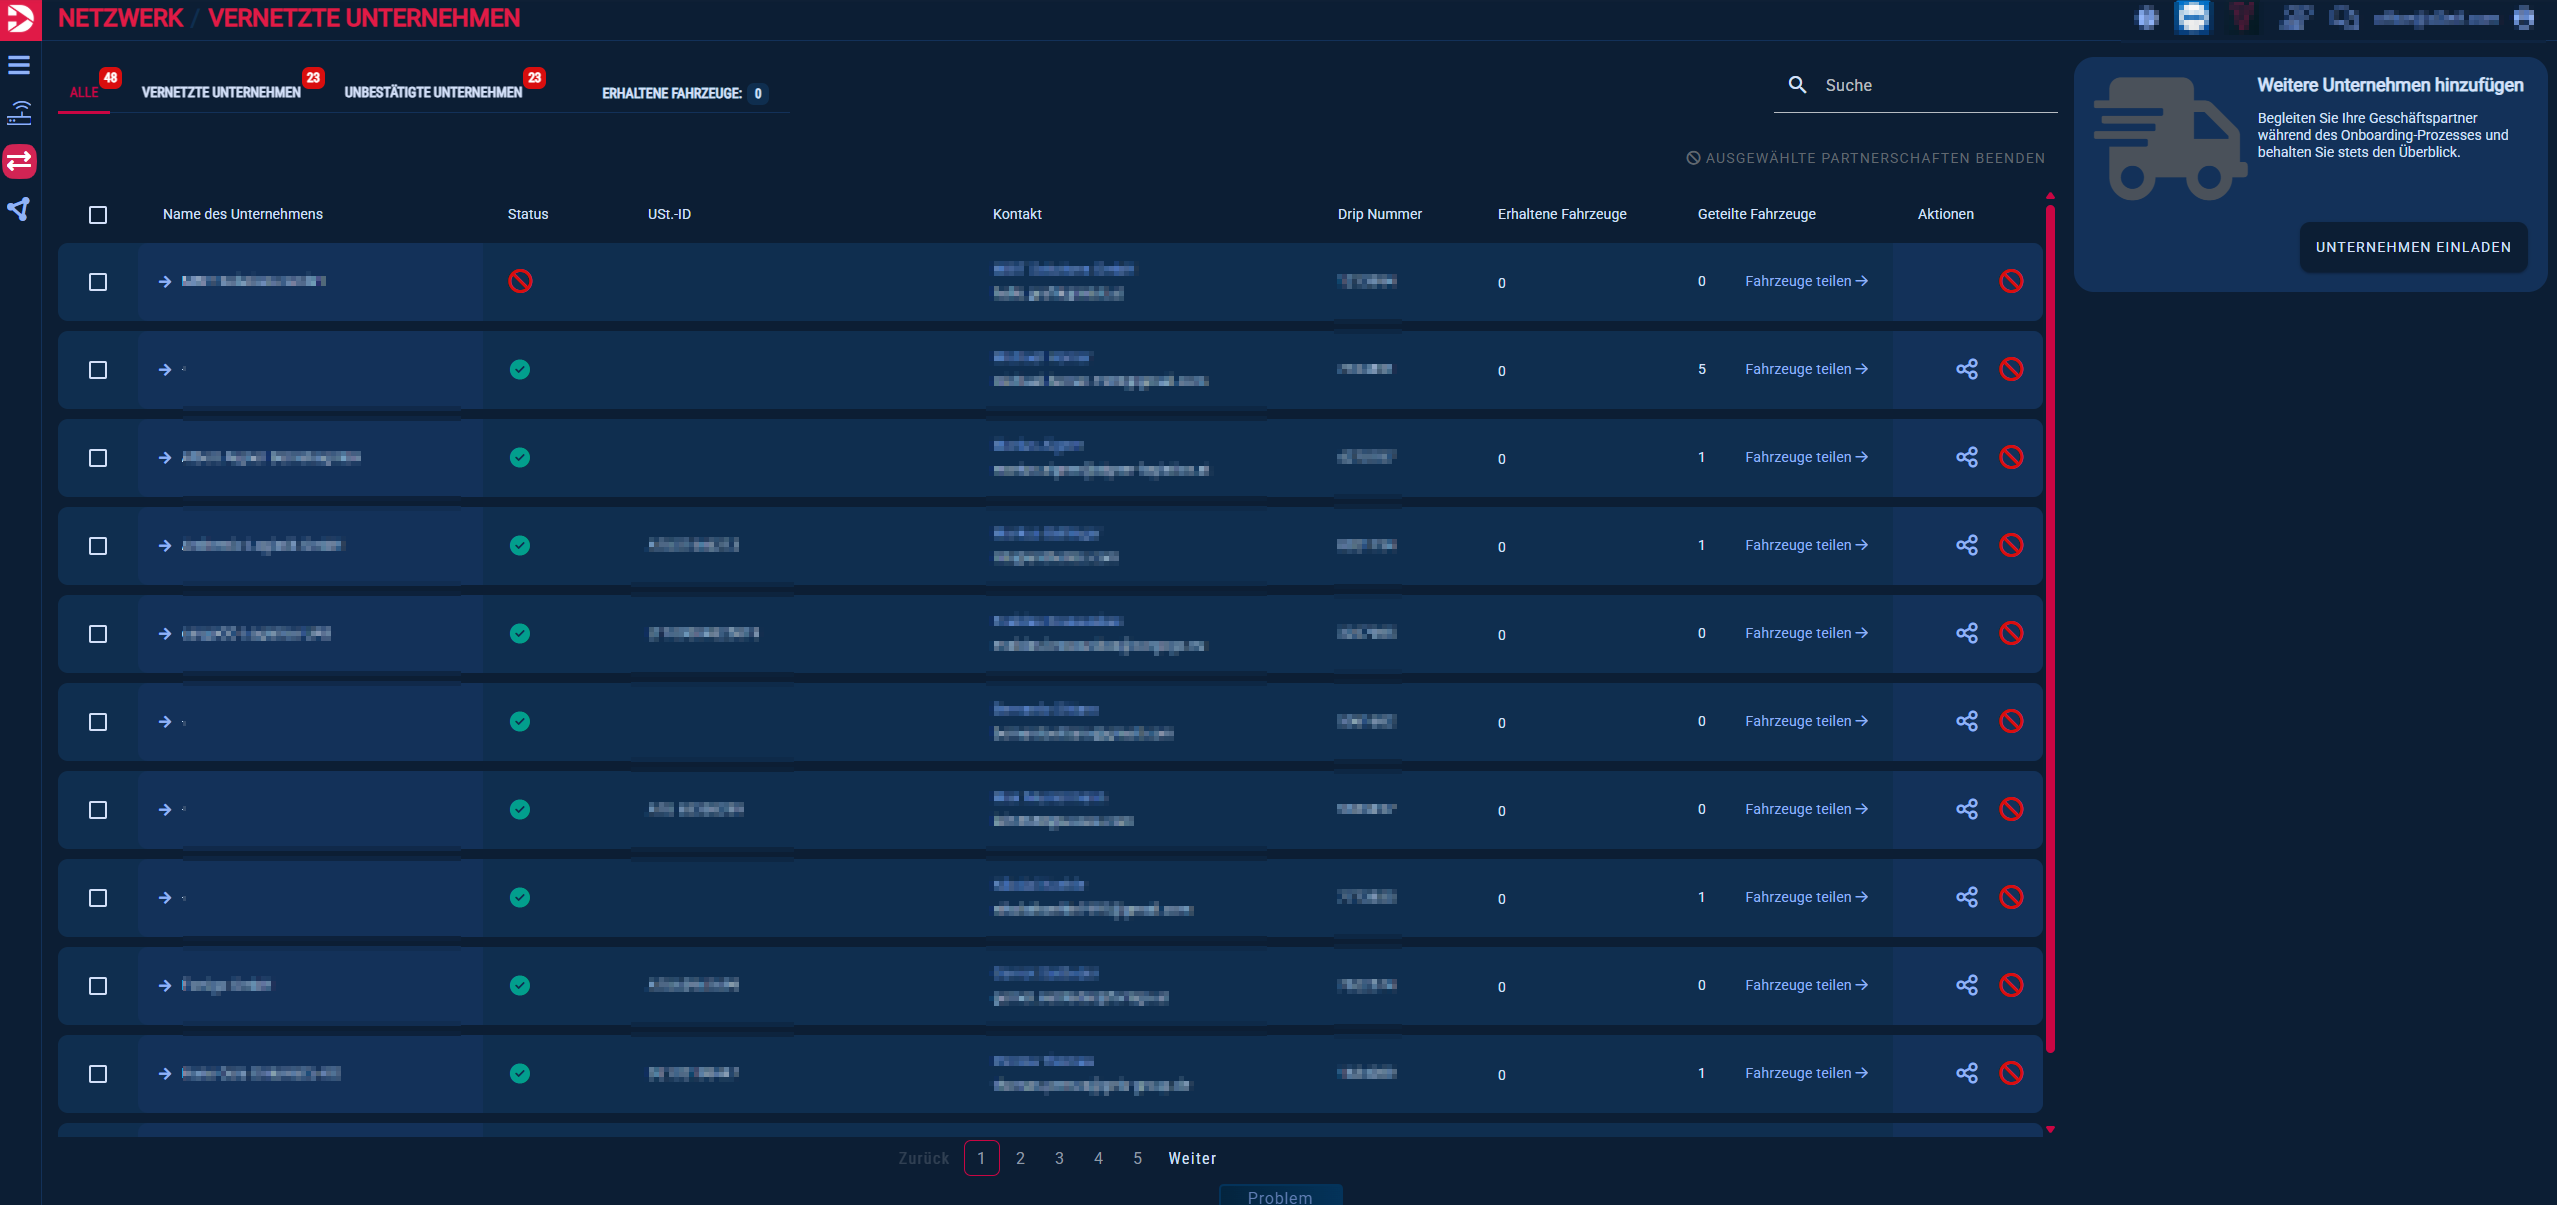Screen dimensions: 2557x1205
Task: Click the red vertical table scrollbar
Action: click(x=2050, y=626)
